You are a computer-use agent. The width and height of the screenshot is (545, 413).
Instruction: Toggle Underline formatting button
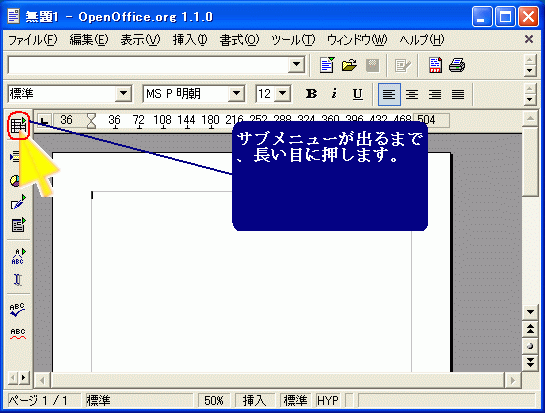pyautogui.click(x=357, y=94)
